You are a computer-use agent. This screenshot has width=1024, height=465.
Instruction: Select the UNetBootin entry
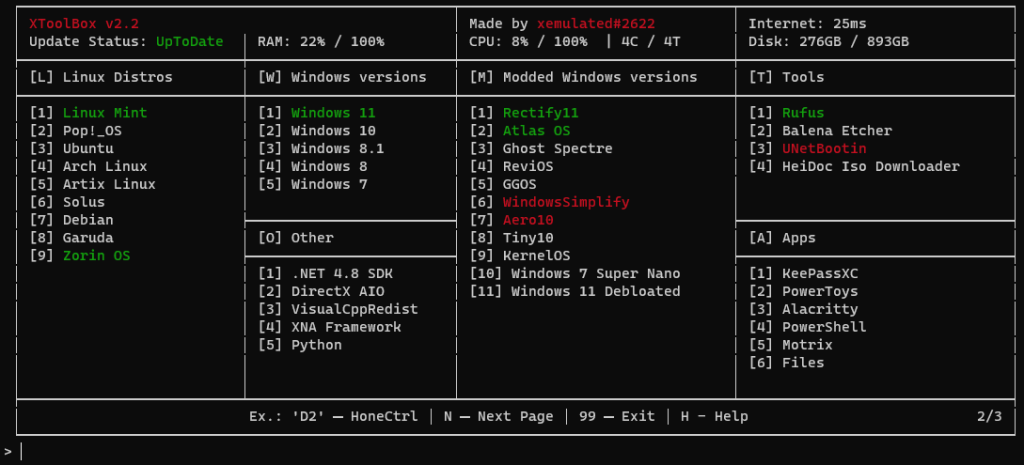tap(807, 148)
